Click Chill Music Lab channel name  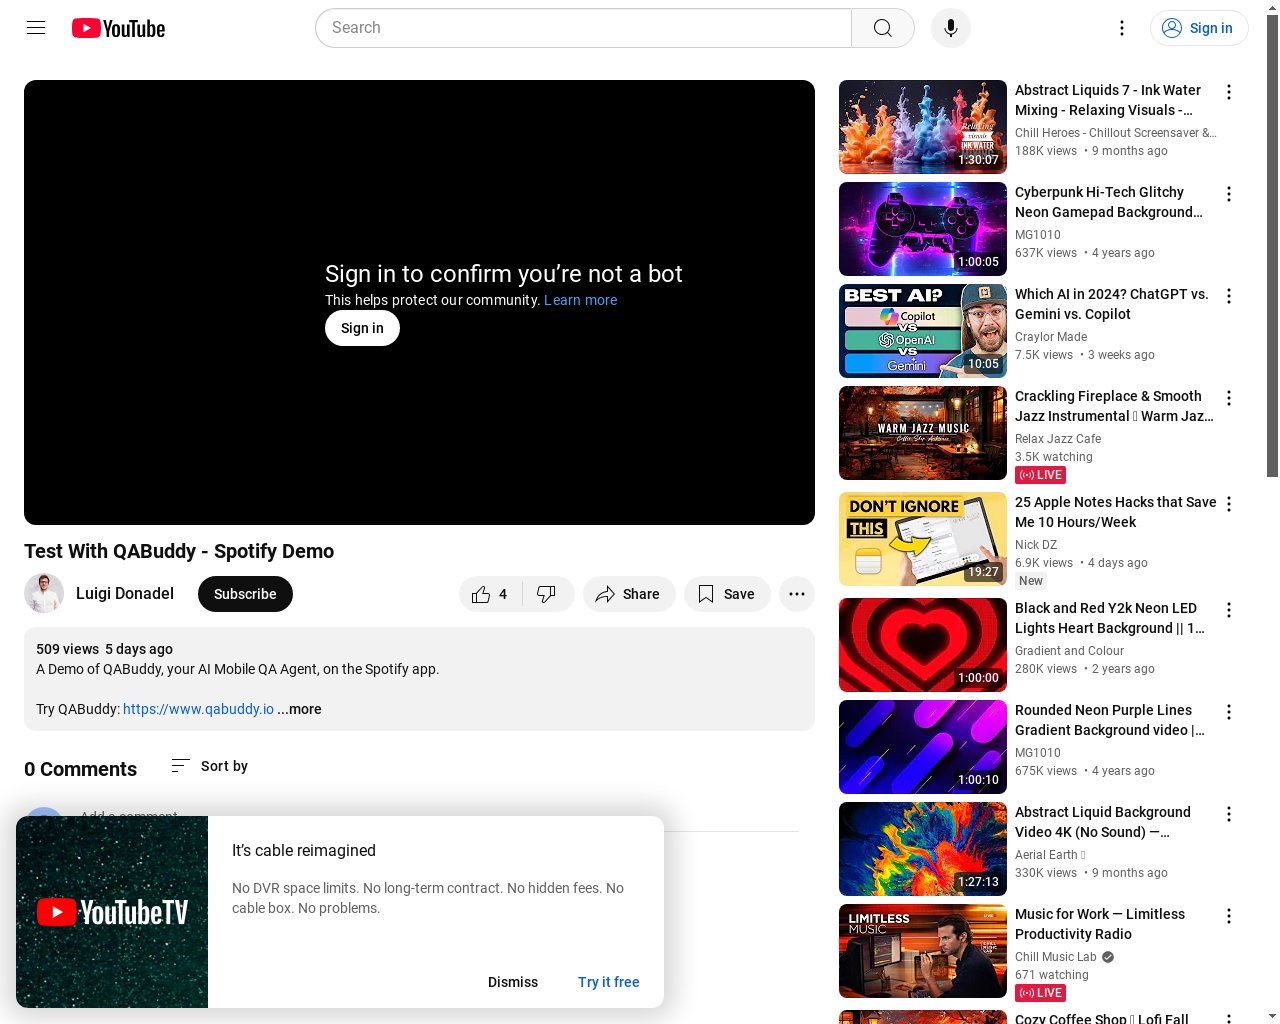(1056, 957)
